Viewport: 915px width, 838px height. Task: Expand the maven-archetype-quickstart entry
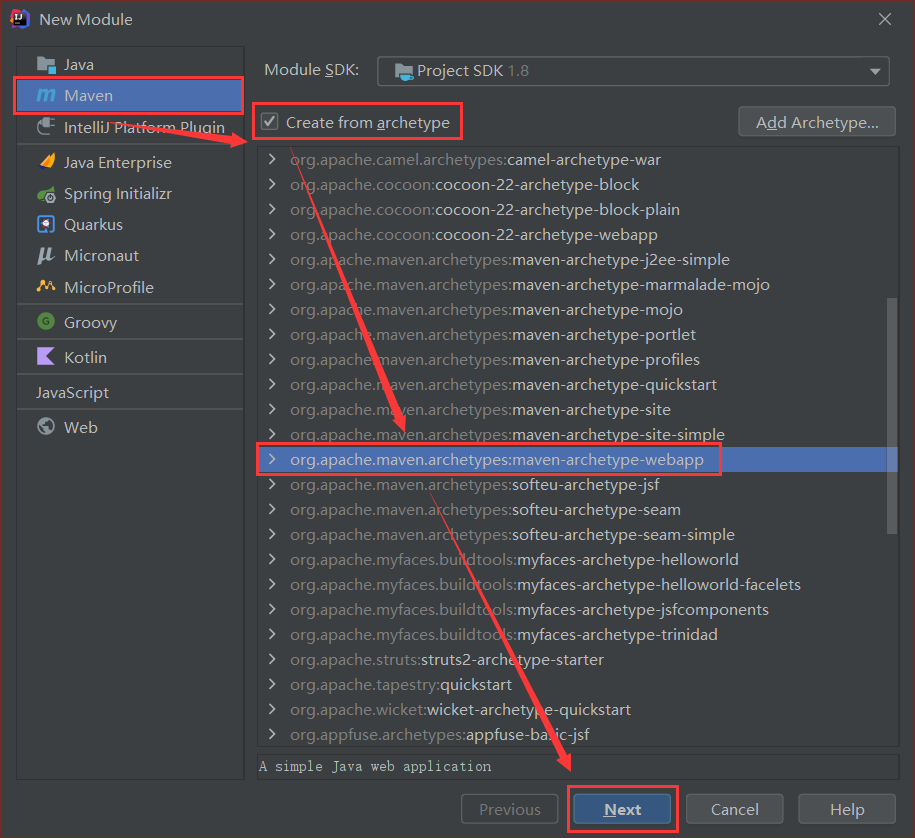pyautogui.click(x=272, y=385)
